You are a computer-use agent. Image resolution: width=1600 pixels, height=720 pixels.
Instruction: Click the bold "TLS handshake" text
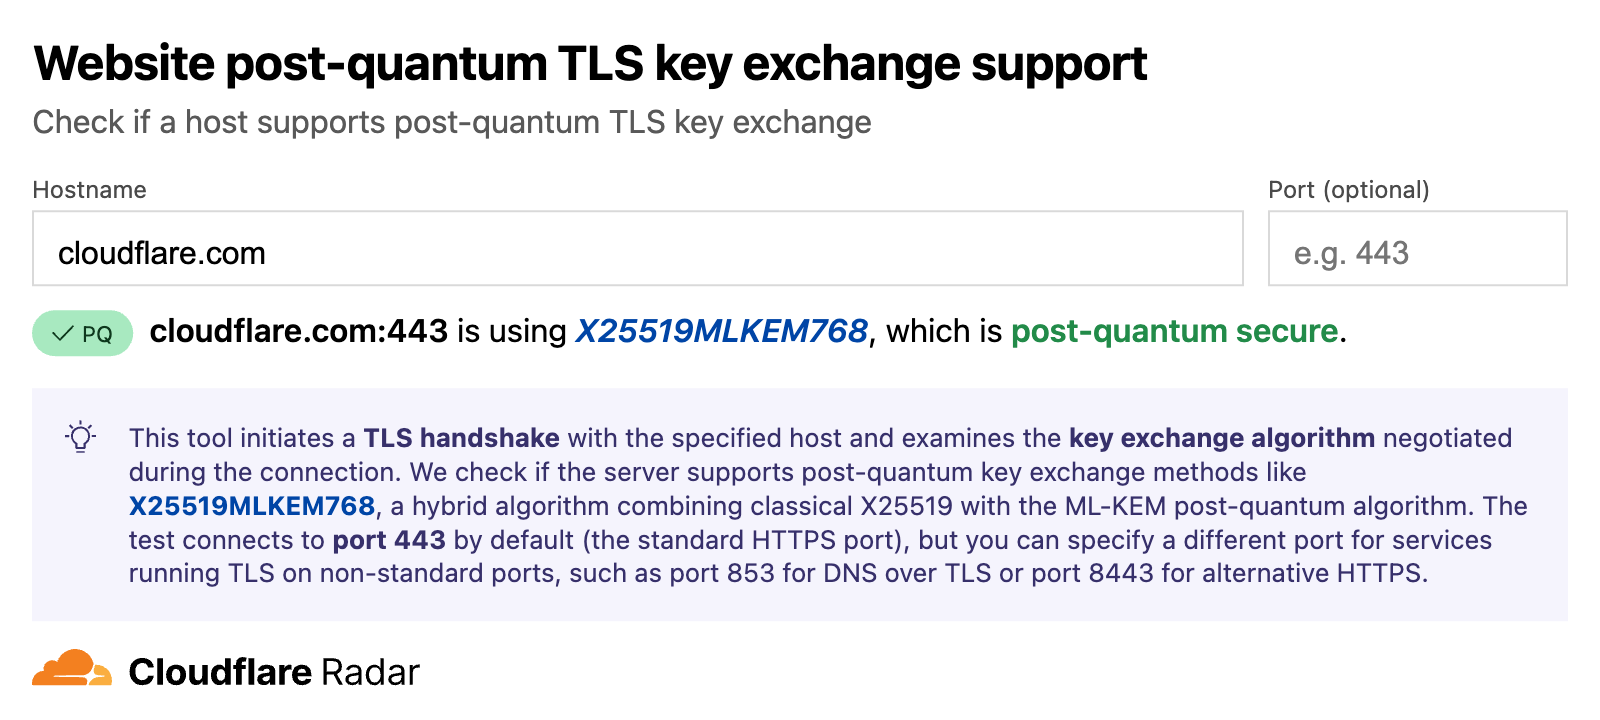click(461, 438)
